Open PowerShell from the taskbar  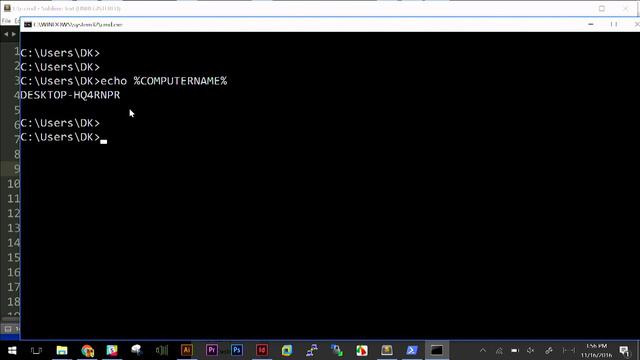coord(412,350)
